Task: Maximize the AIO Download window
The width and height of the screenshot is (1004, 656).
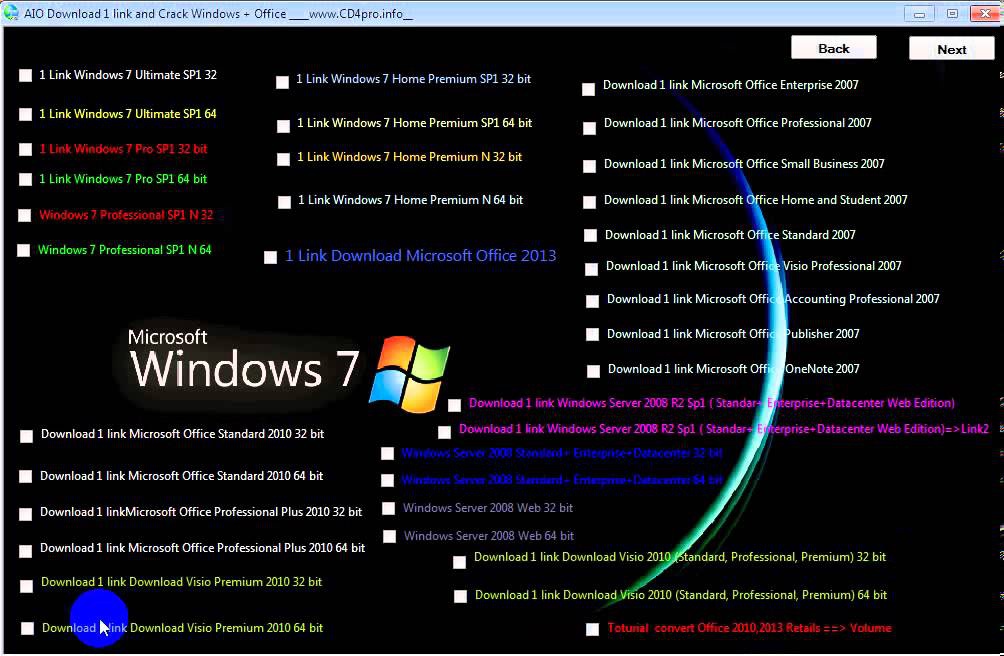Action: 952,13
